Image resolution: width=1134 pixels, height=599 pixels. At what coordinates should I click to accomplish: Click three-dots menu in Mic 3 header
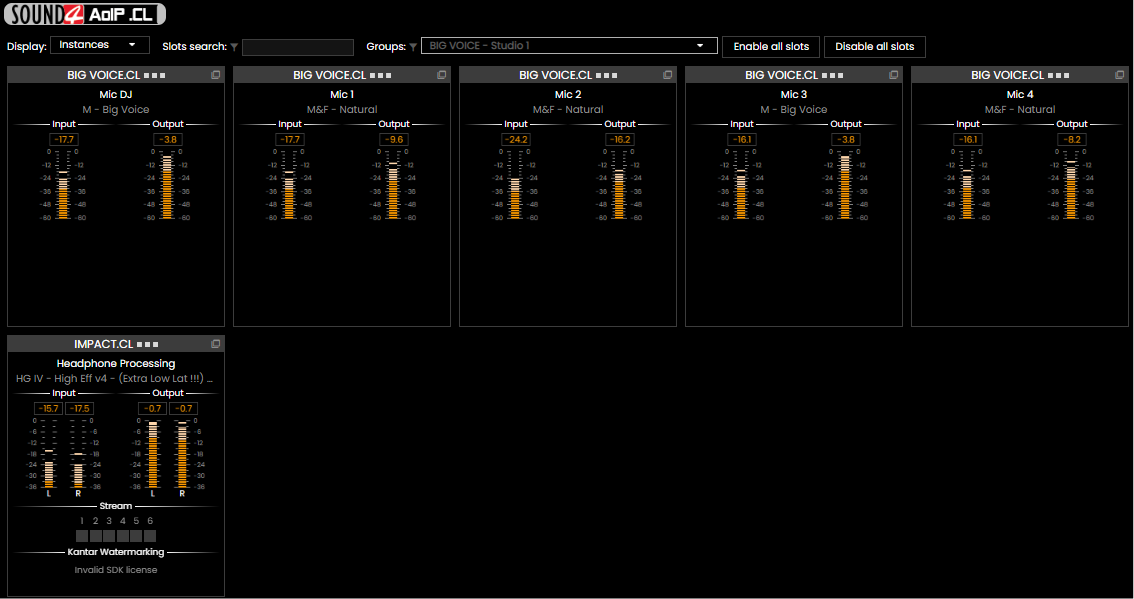point(832,75)
